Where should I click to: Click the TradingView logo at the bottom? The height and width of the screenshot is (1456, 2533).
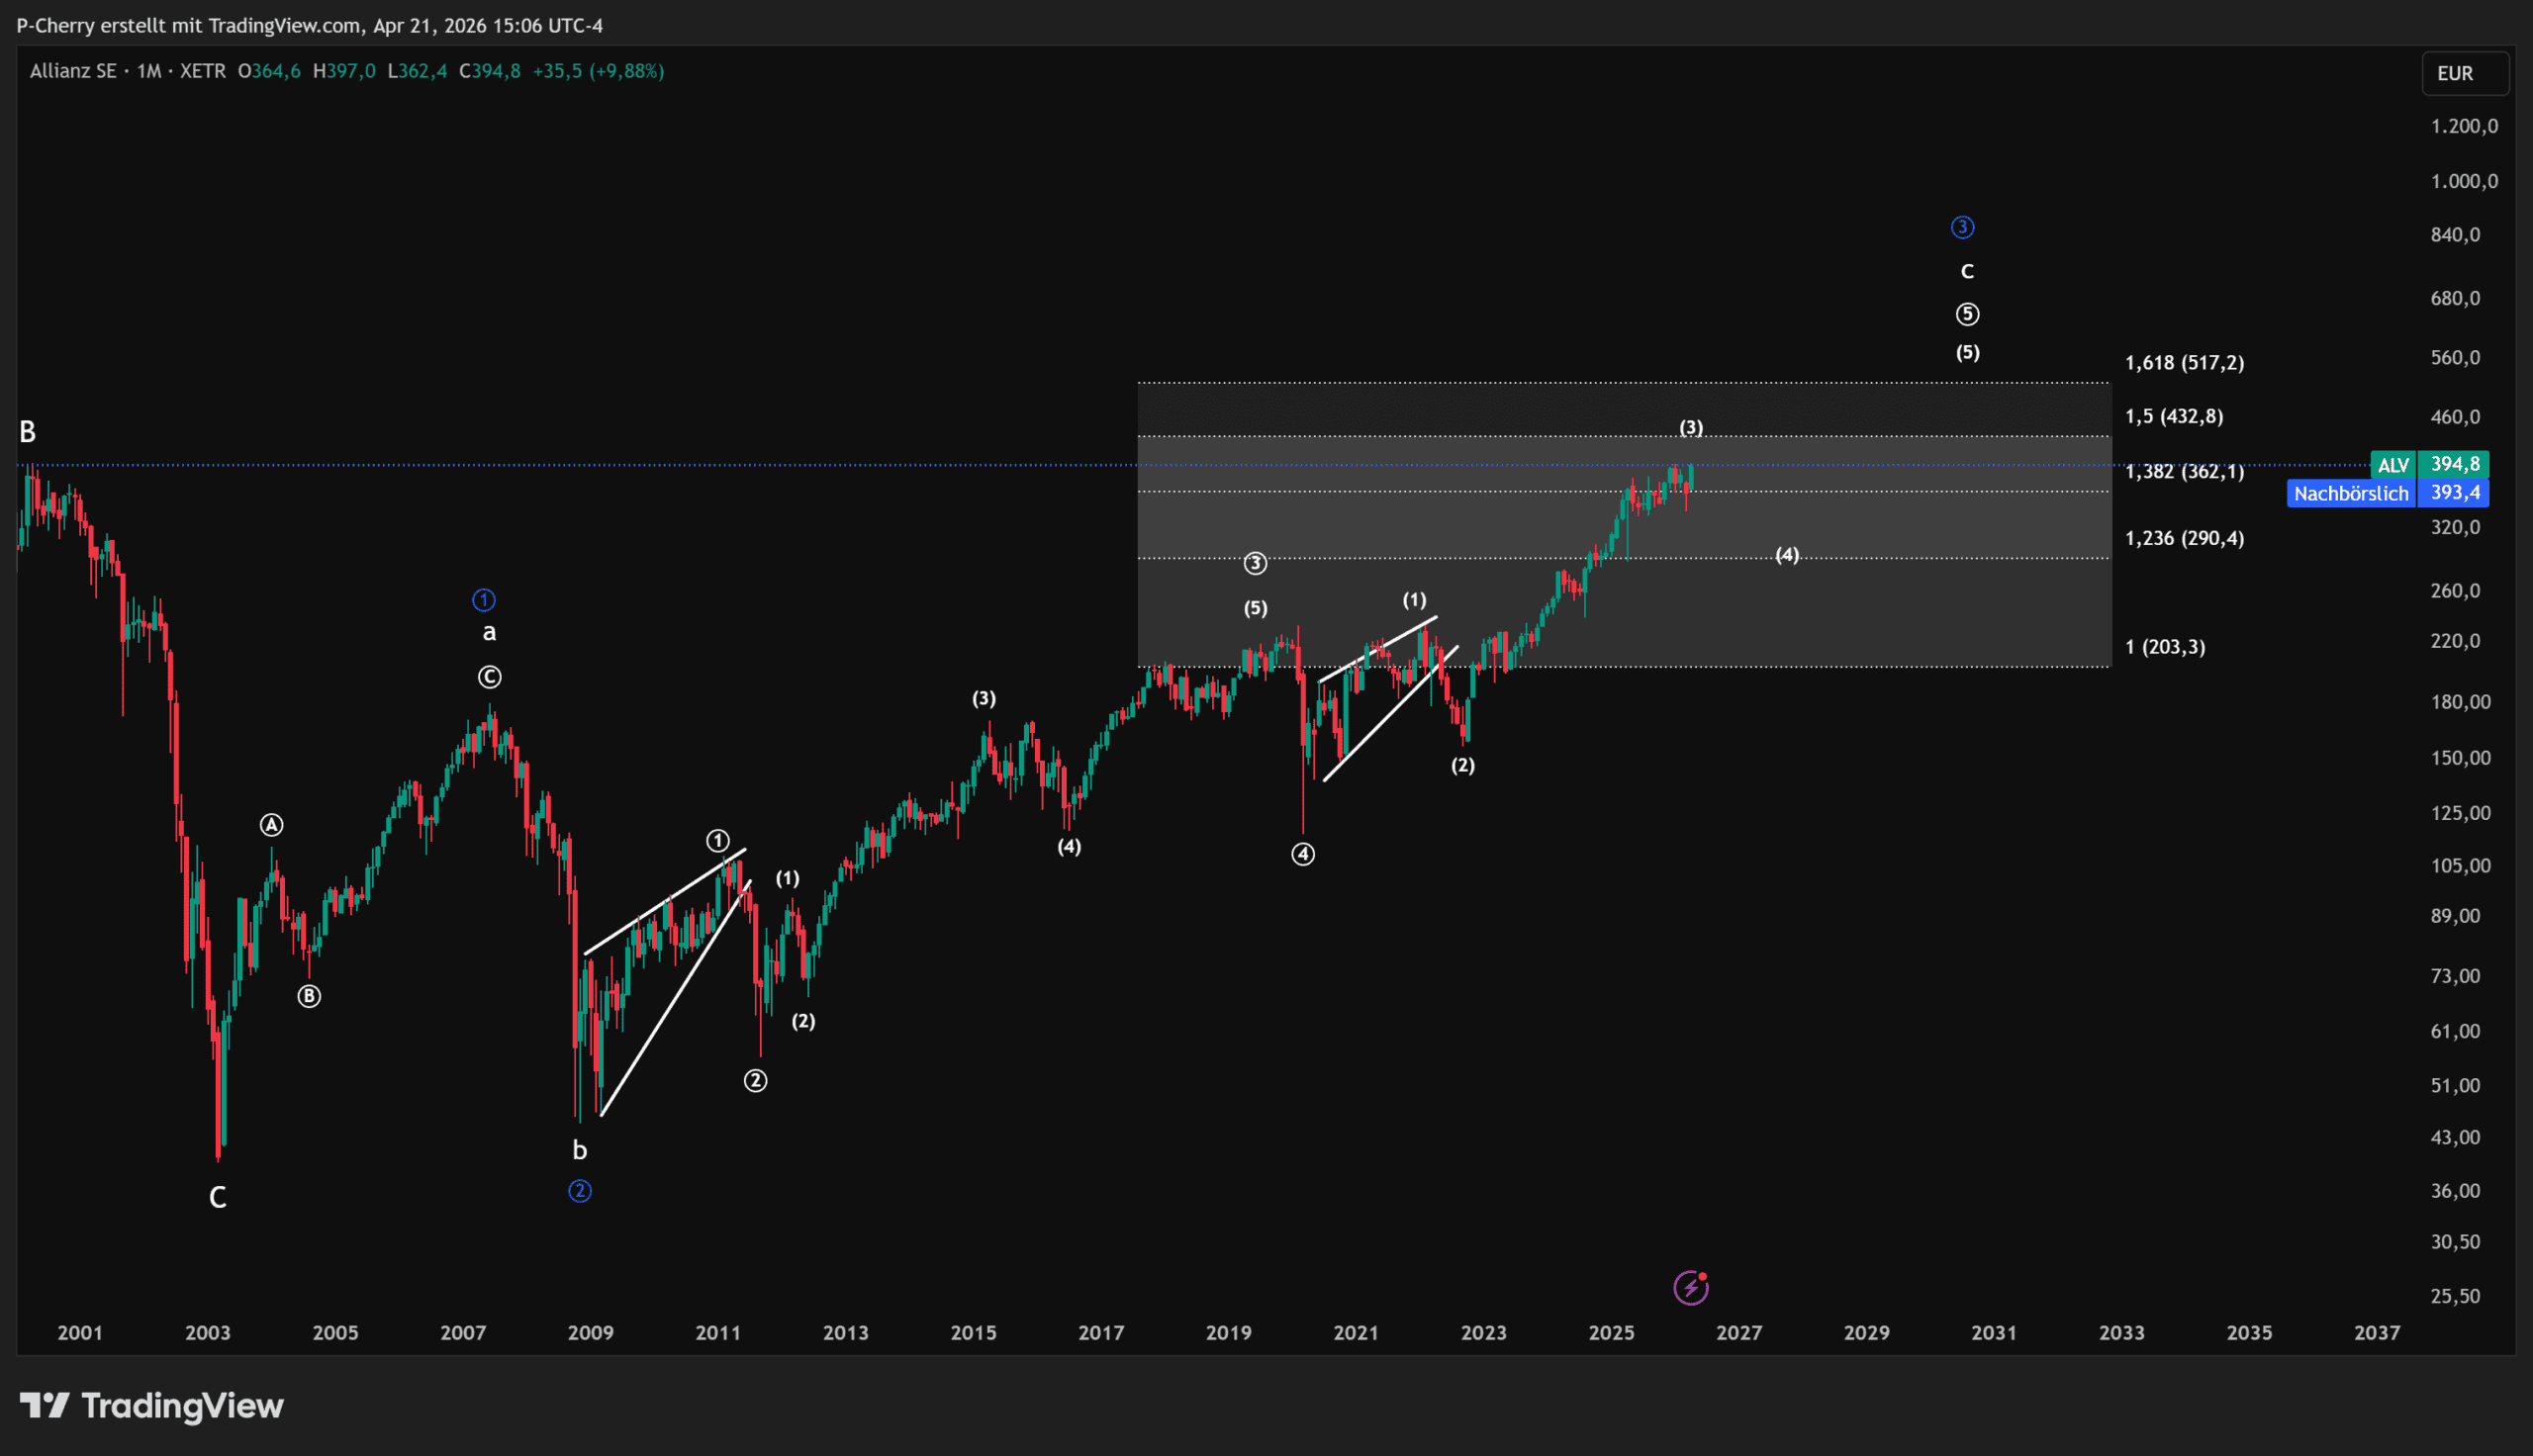coord(152,1406)
